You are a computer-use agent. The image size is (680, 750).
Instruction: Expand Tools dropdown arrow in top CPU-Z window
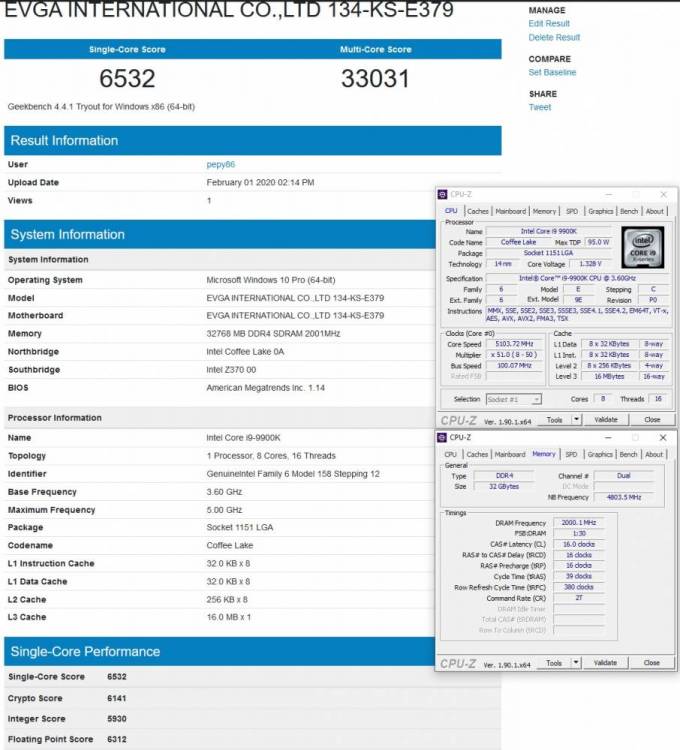pos(576,419)
